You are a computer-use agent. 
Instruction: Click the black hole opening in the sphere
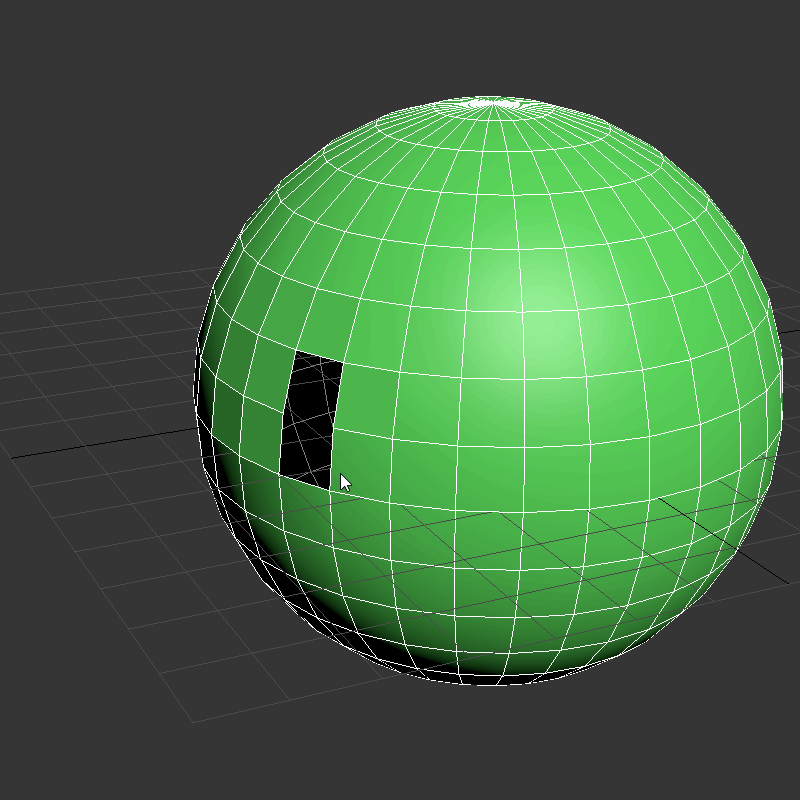pyautogui.click(x=310, y=420)
